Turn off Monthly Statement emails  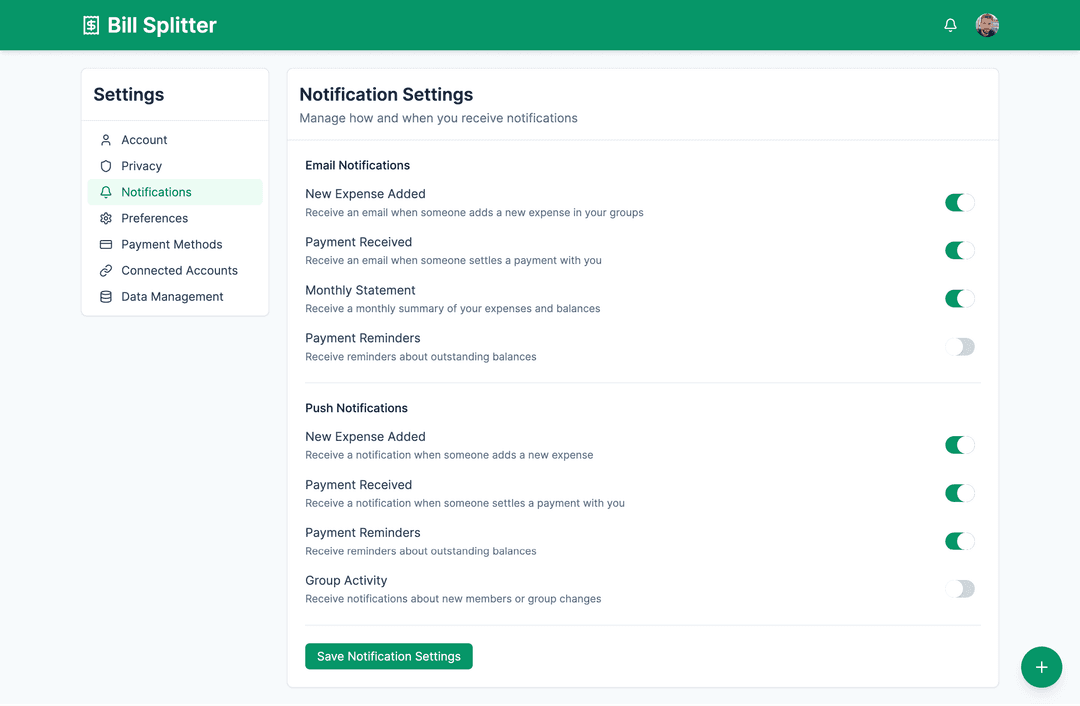(x=960, y=298)
